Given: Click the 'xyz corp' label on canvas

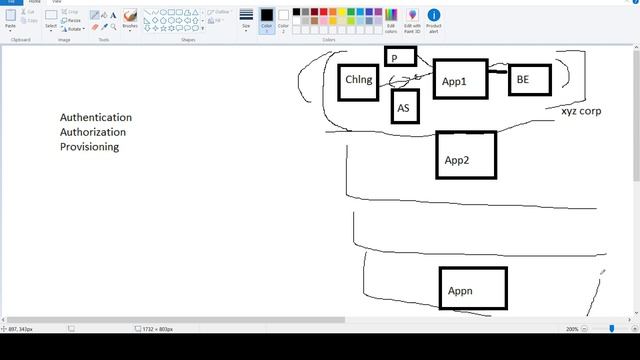Looking at the screenshot, I should click(581, 111).
